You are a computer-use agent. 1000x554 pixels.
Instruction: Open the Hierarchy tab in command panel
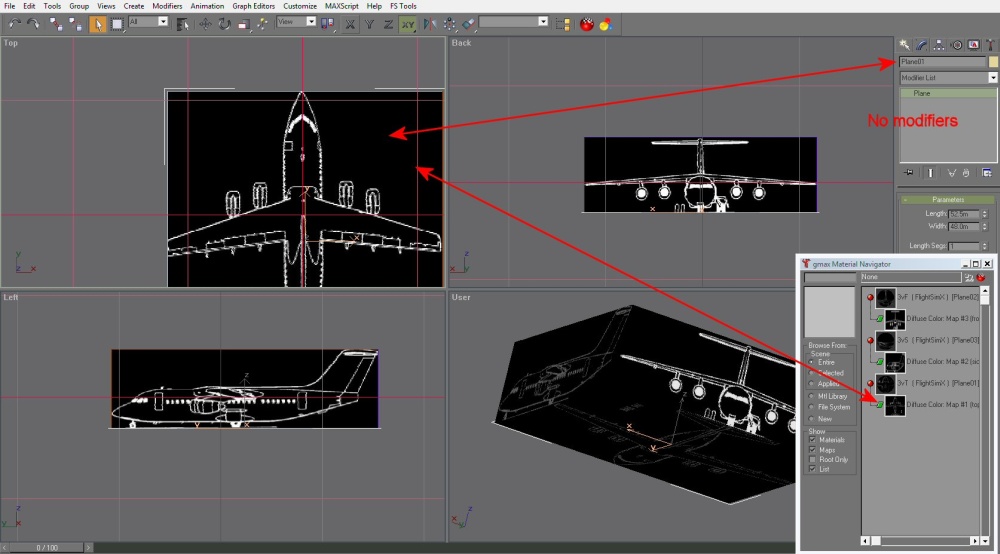point(939,44)
